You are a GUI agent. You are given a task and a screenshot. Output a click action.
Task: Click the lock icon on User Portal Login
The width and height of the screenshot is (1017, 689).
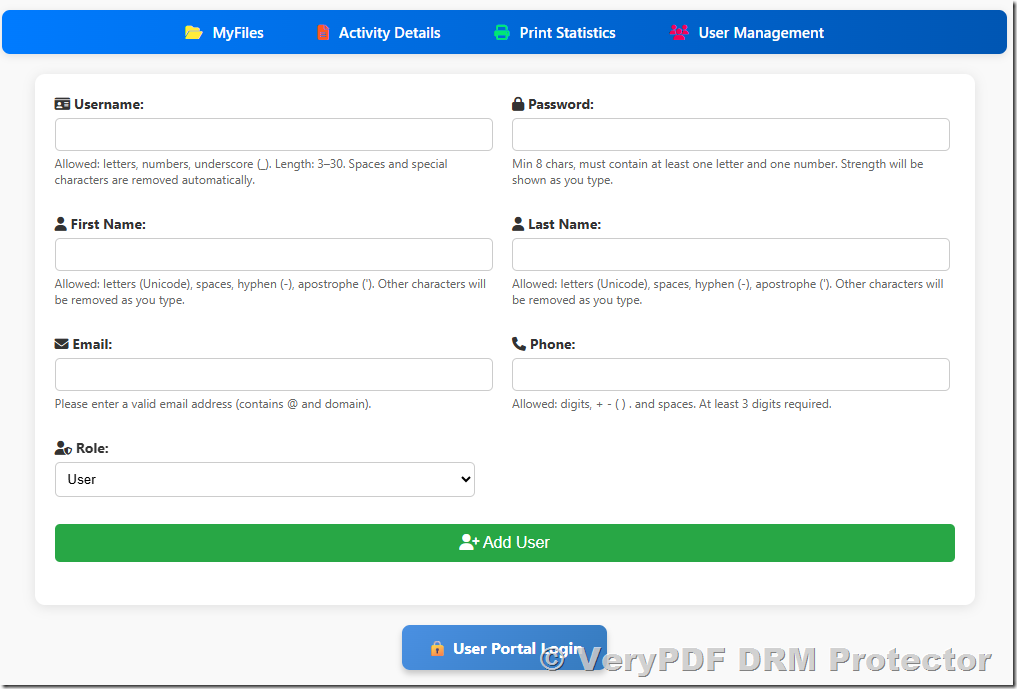click(x=437, y=649)
